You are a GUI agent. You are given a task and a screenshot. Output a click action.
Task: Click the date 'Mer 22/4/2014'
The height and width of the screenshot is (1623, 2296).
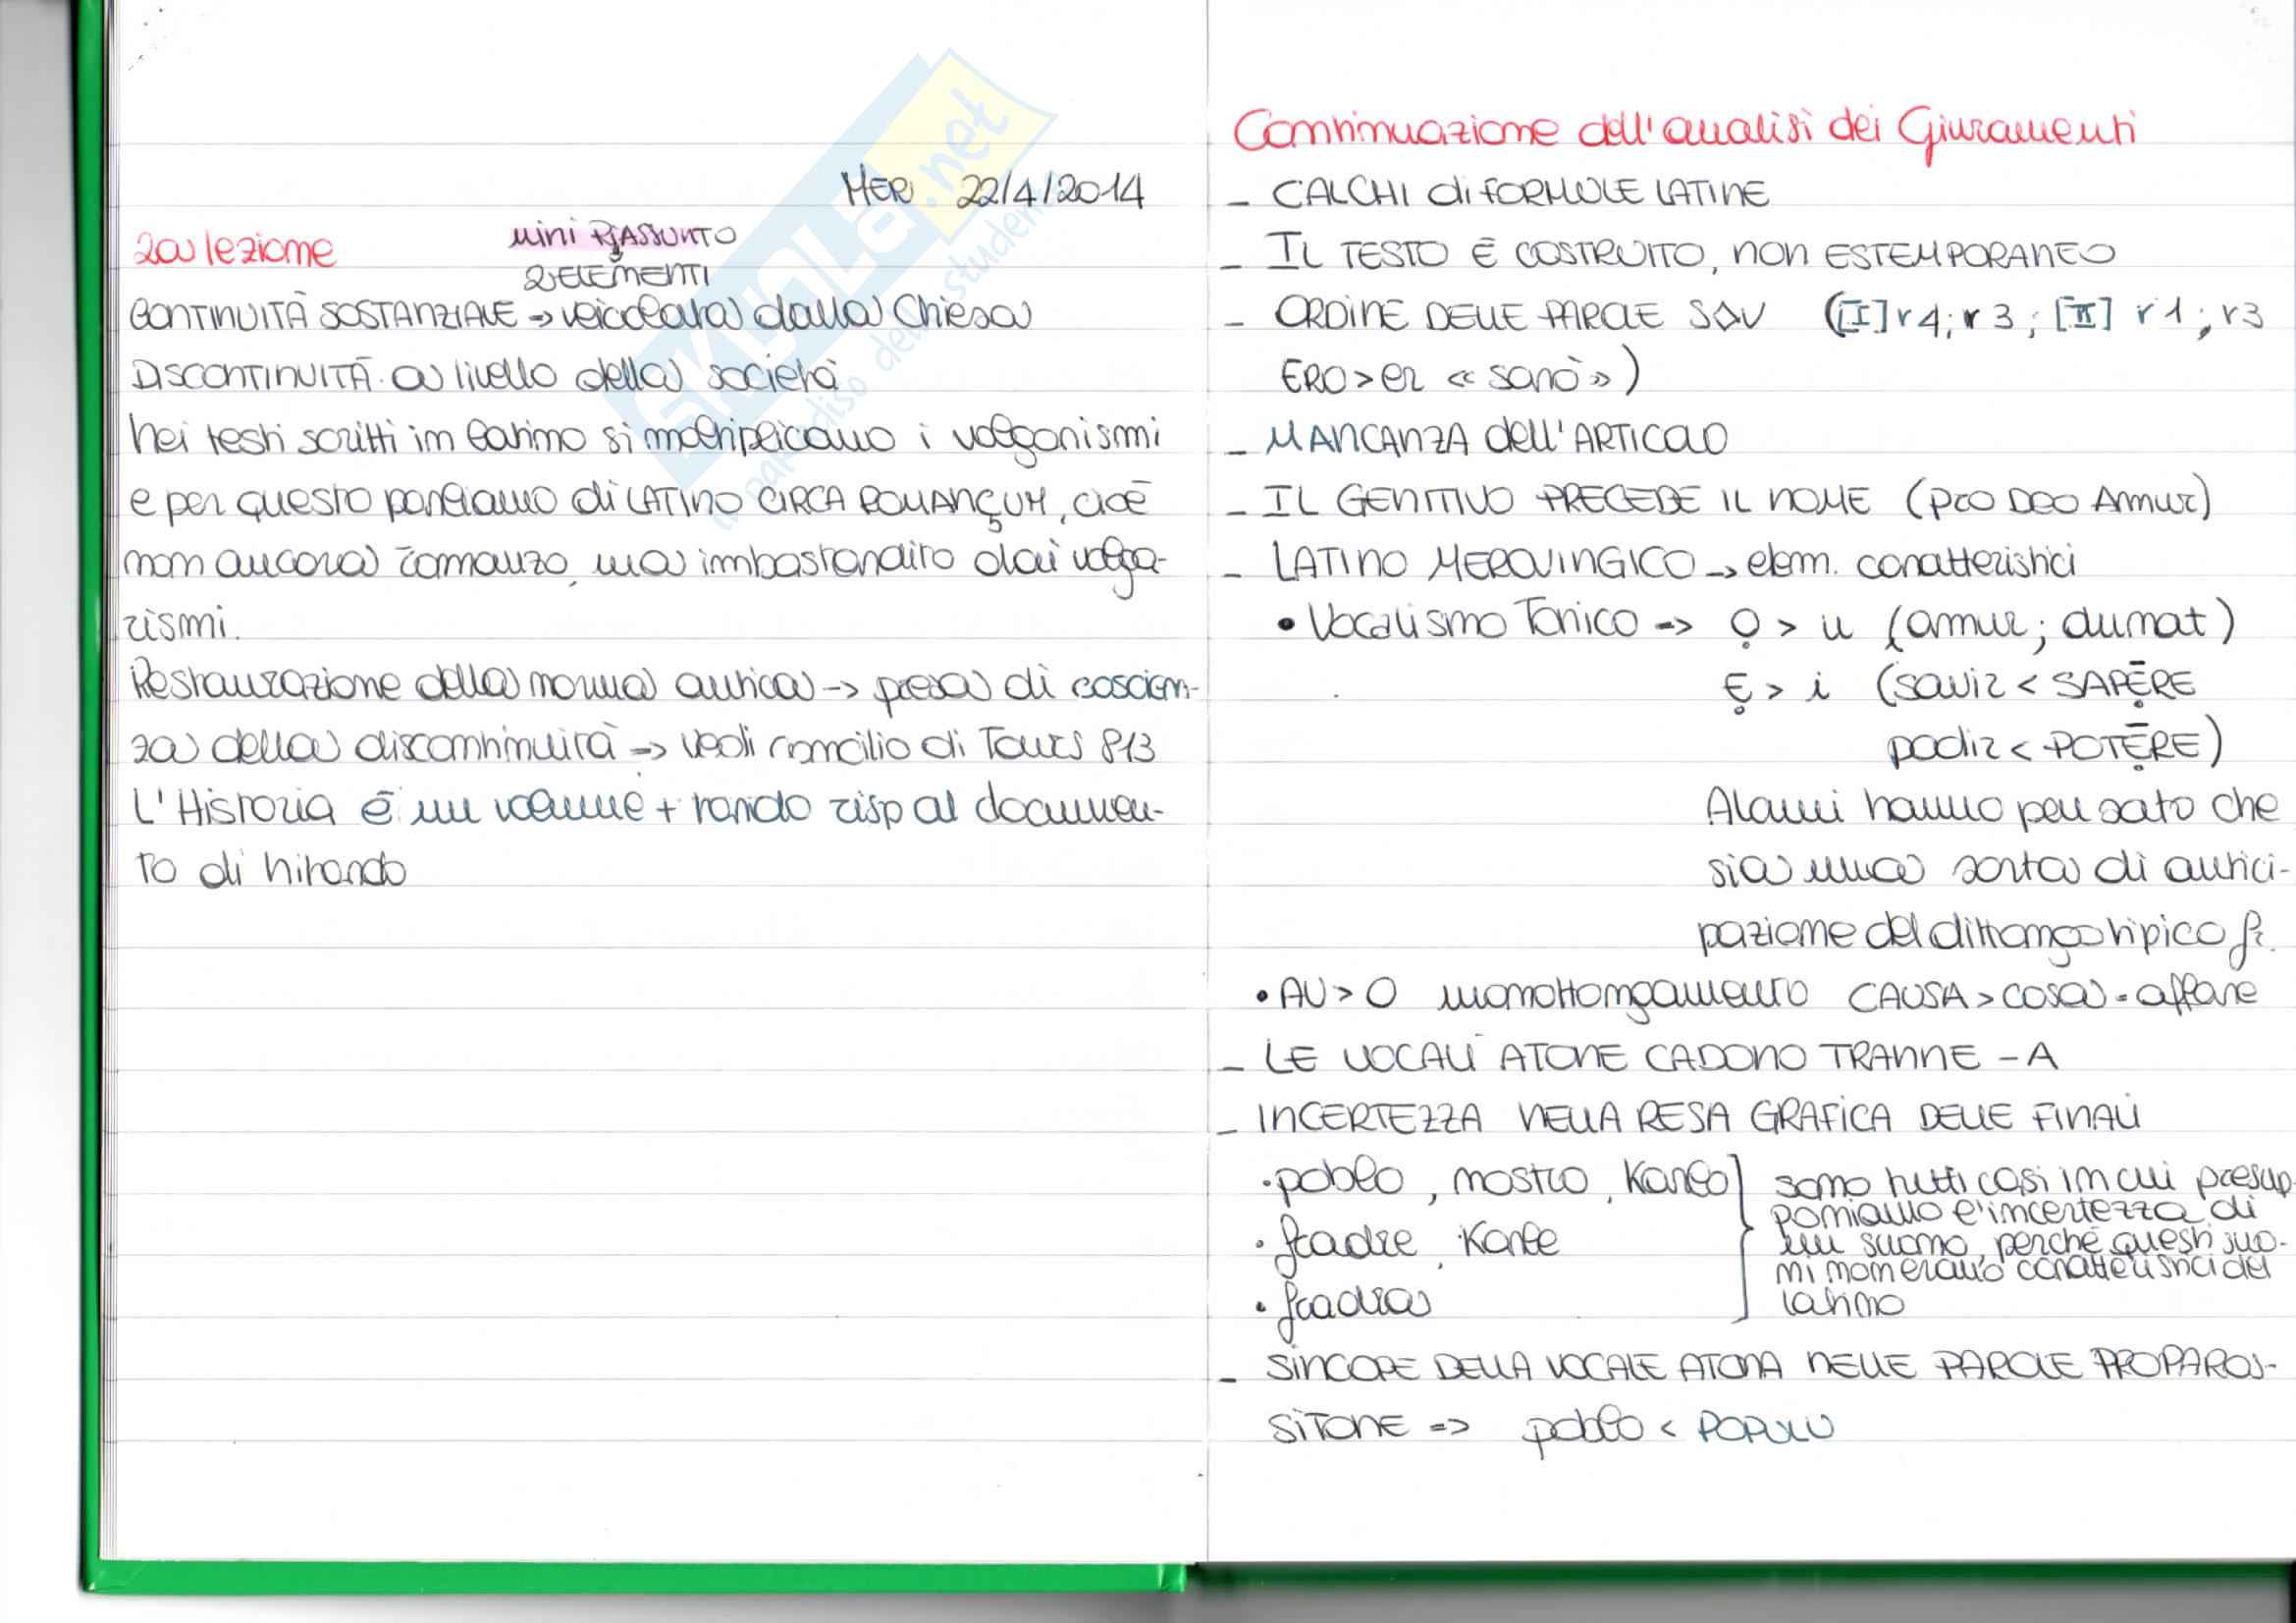[991, 190]
